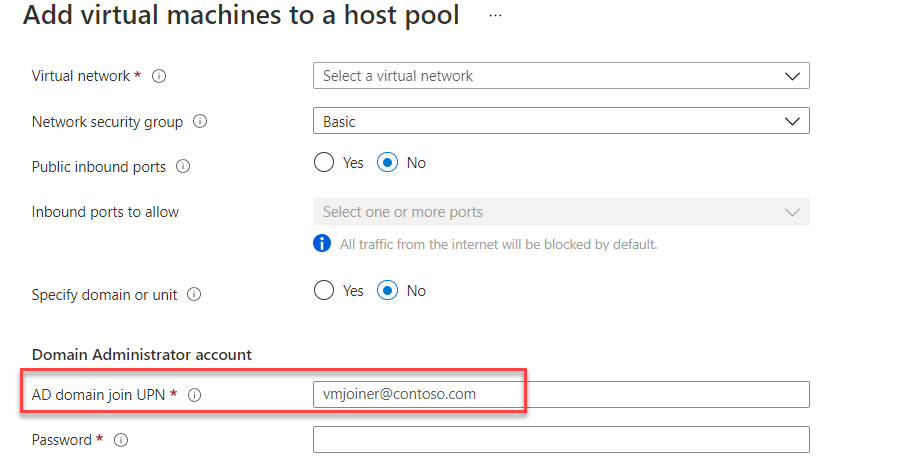Viewport: 923px width, 469px height.
Task: Open the ellipsis menu beside the page title
Action: pos(495,16)
